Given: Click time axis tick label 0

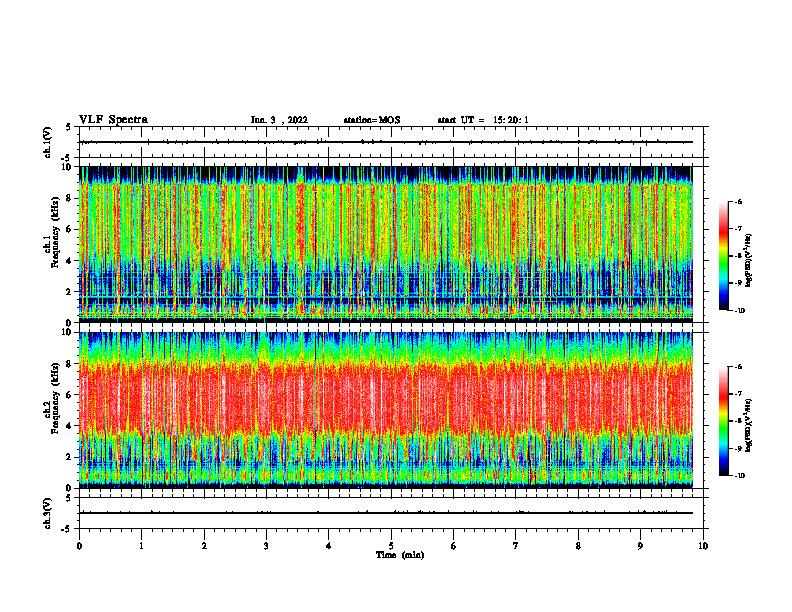Looking at the screenshot, I should (79, 546).
